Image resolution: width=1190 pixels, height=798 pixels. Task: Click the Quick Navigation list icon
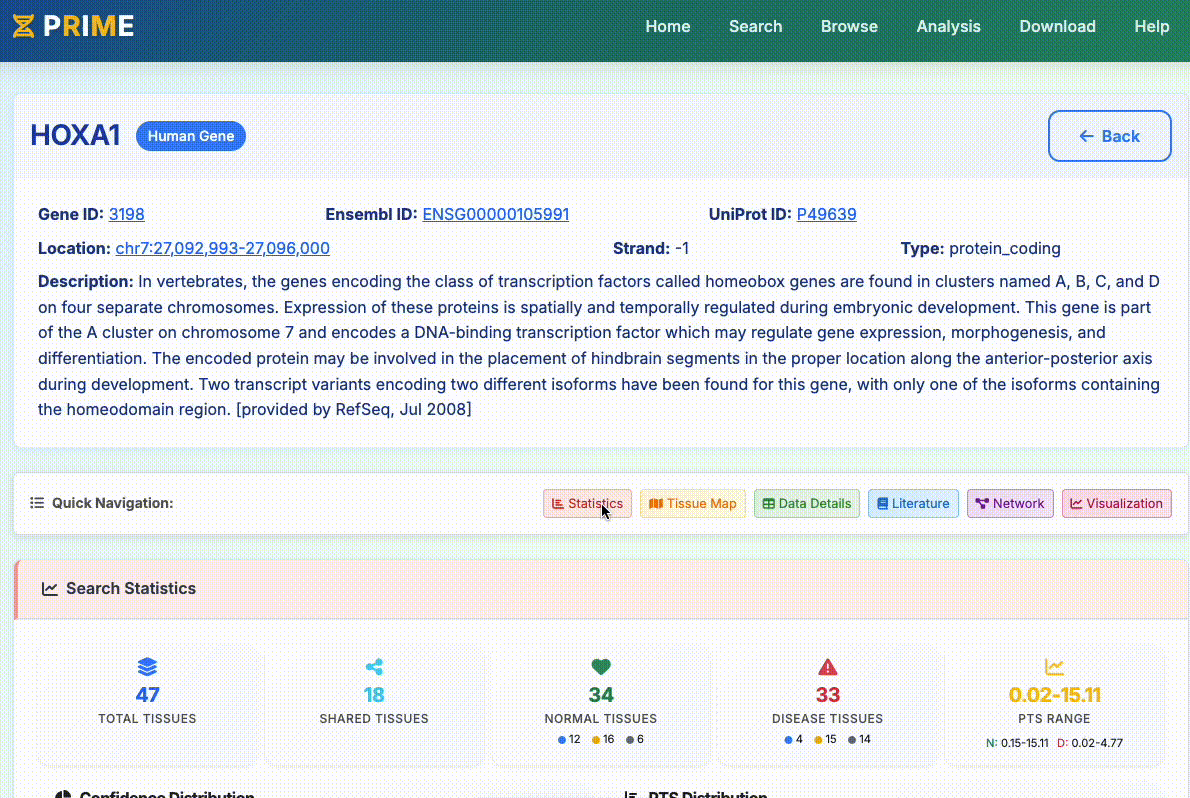[x=37, y=503]
